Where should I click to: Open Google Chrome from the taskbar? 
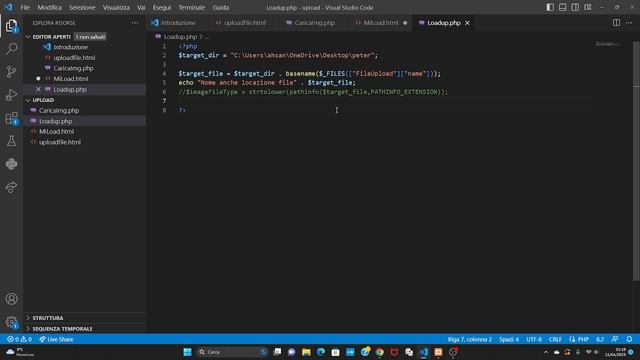click(x=380, y=352)
